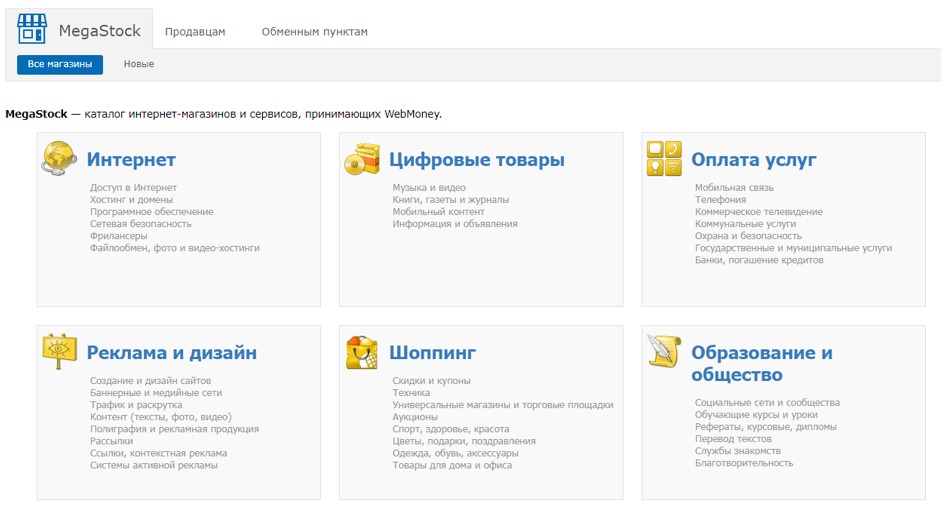Image resolution: width=948 pixels, height=505 pixels.
Task: Open Информация и объявления link
Action: coord(455,224)
